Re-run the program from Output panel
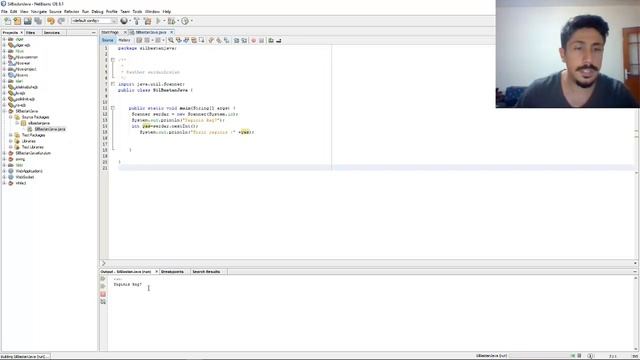Image resolution: width=640 pixels, height=360 pixels. (103, 279)
